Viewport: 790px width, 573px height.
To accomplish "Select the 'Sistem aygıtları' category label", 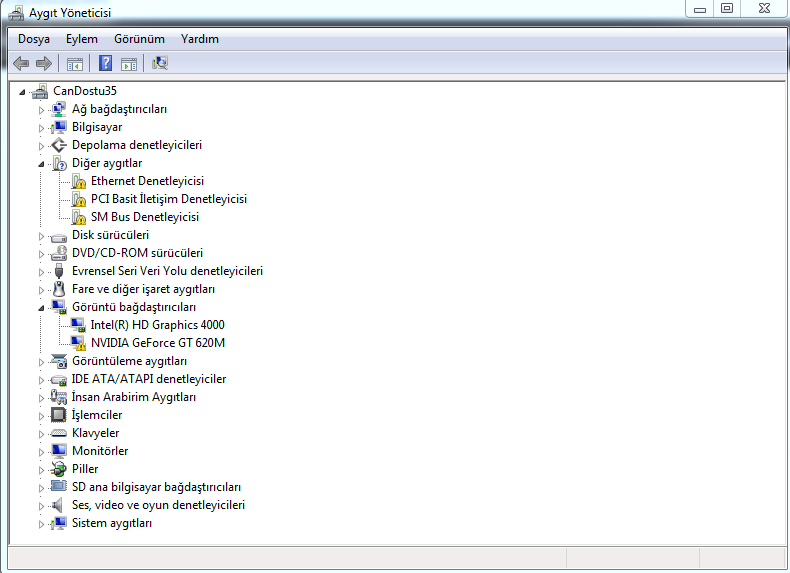I will (x=111, y=523).
